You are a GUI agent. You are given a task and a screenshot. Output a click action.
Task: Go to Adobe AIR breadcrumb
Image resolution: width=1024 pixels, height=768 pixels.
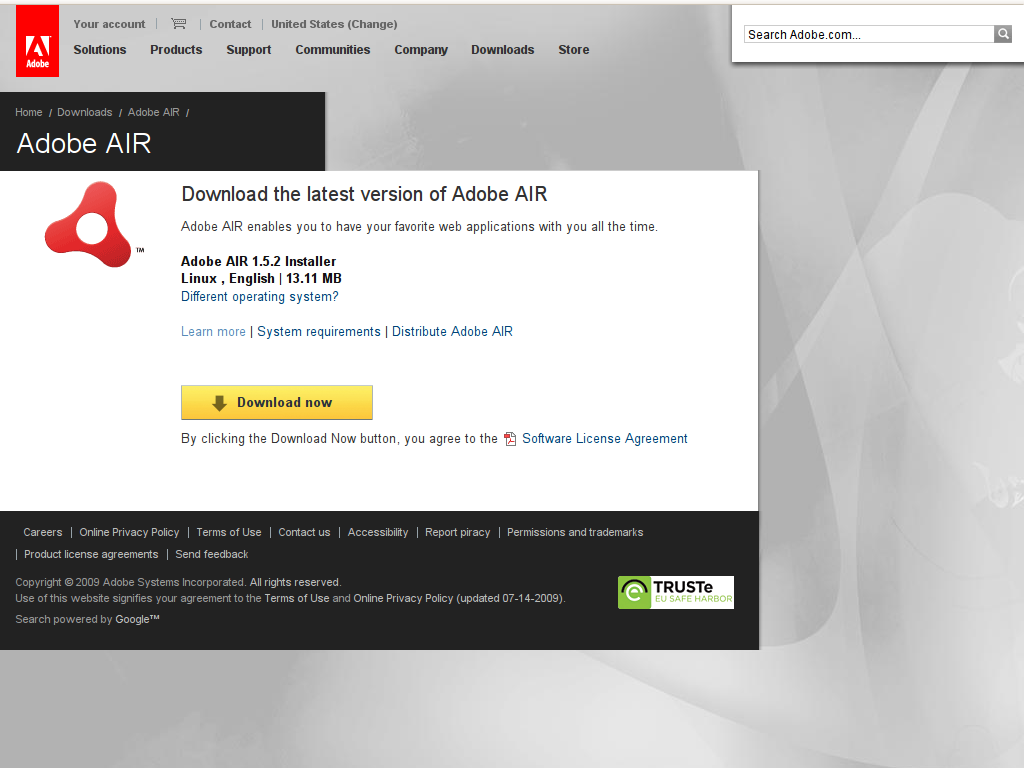pos(153,112)
